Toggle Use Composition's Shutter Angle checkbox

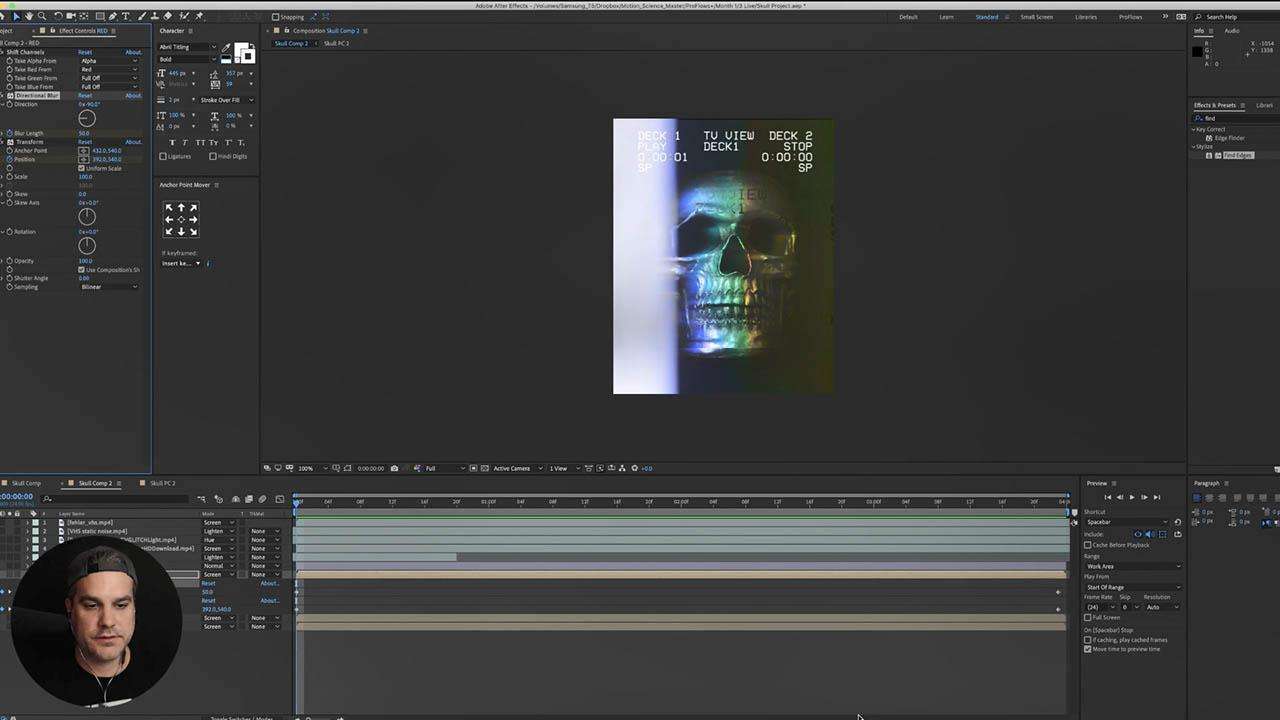point(81,270)
